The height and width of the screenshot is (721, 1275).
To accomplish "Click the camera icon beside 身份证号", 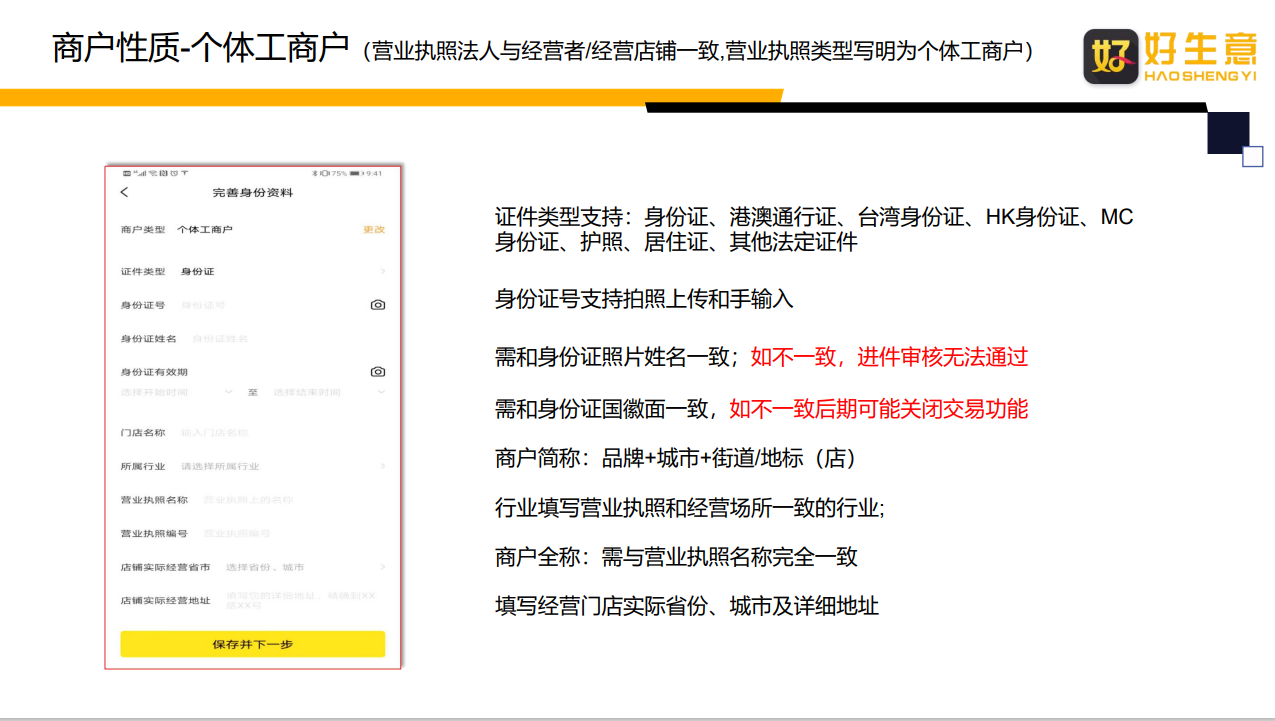I will 377,305.
